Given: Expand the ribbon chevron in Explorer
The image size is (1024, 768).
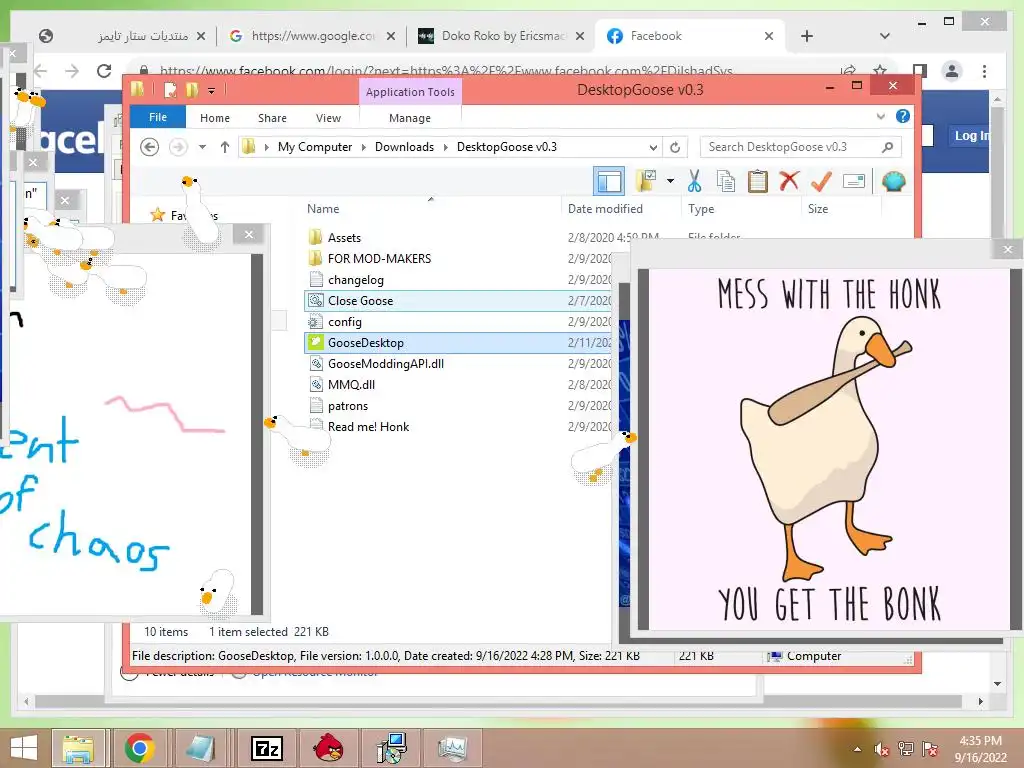Looking at the screenshot, I should coord(881,116).
